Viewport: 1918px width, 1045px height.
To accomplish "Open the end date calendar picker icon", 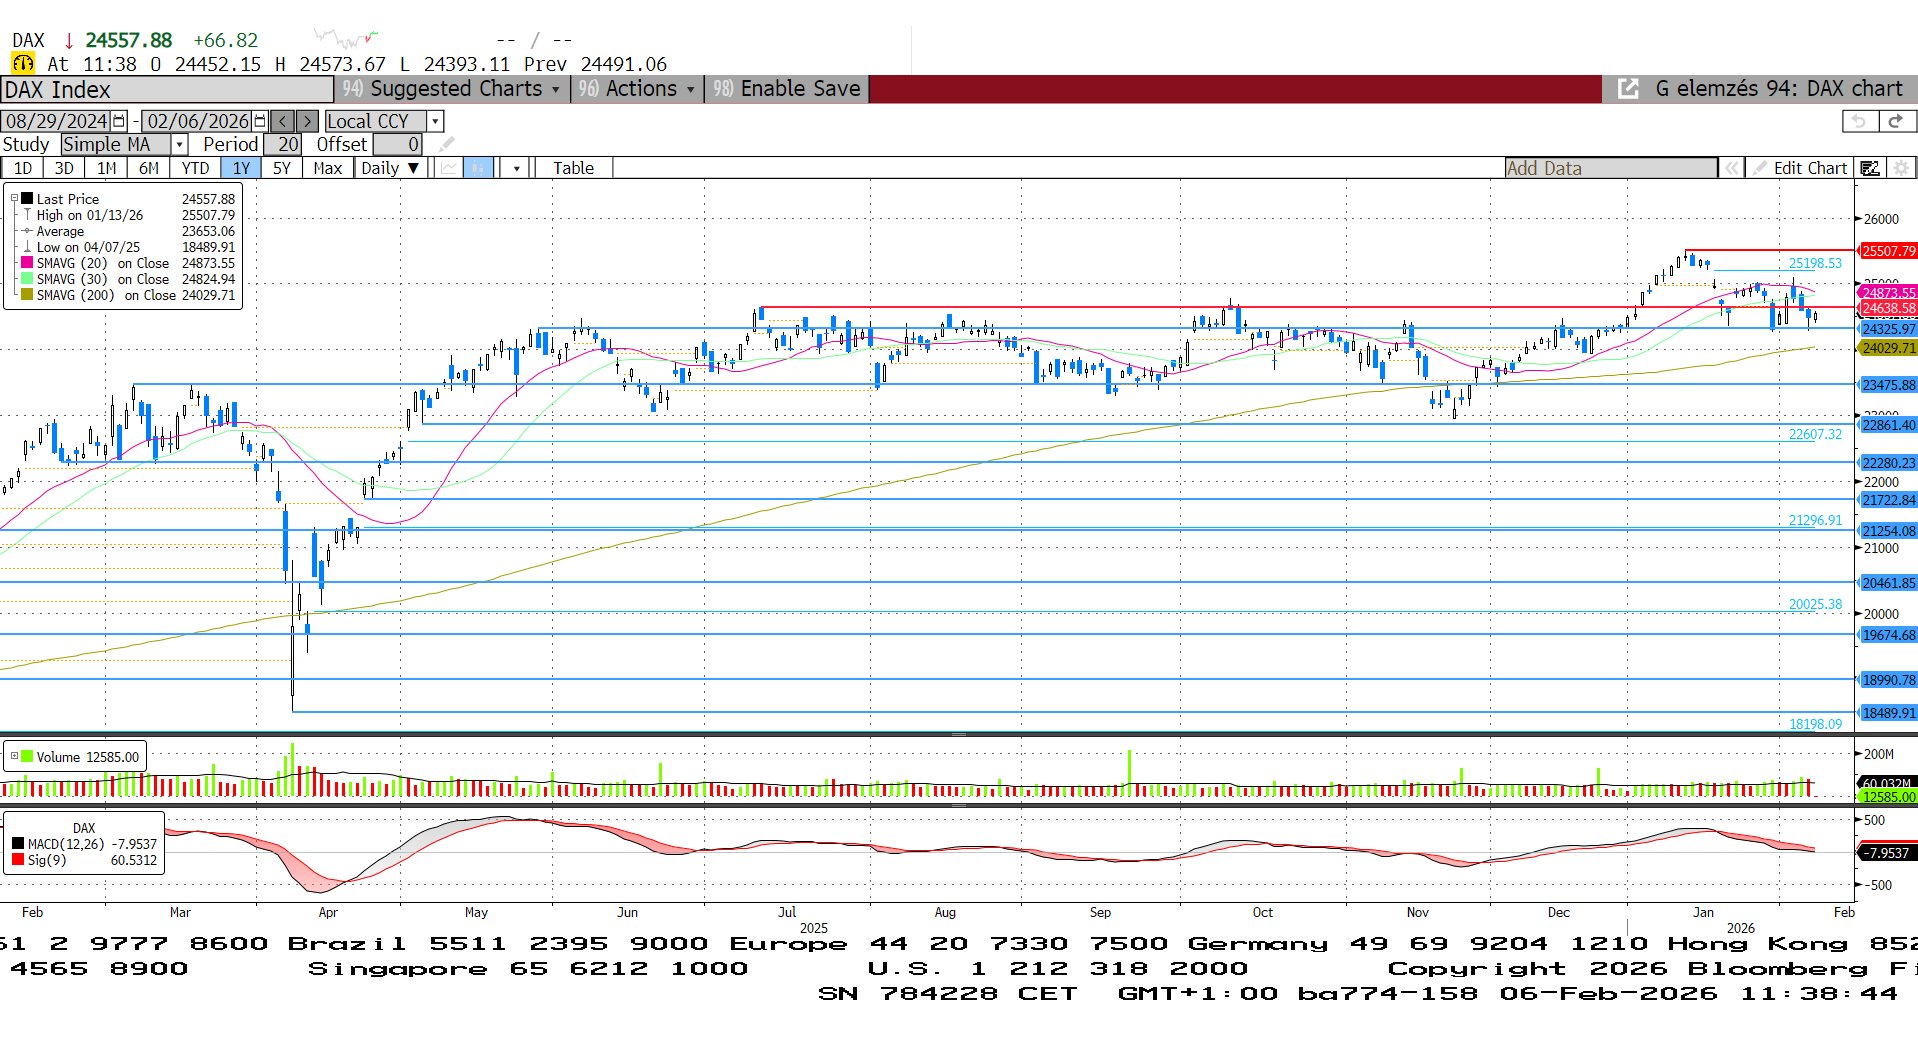I will (260, 121).
